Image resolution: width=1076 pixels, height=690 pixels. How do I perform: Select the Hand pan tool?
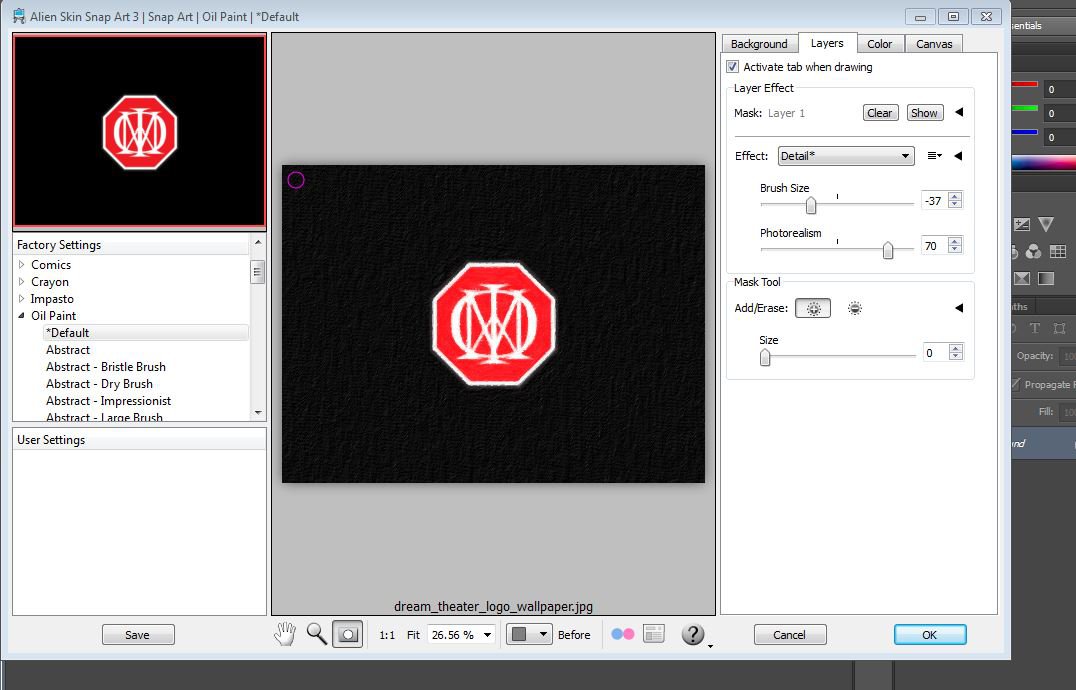(285, 634)
